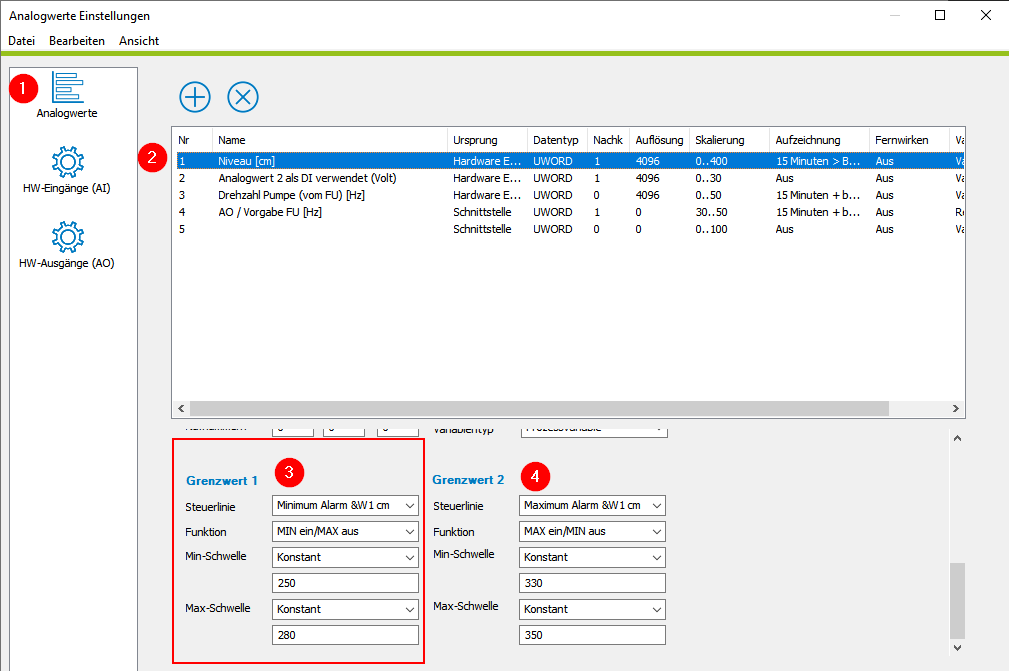Image resolution: width=1009 pixels, height=671 pixels.
Task: Expand Grenzwert 2 Steuerlinie dropdown
Action: pyautogui.click(x=592, y=506)
